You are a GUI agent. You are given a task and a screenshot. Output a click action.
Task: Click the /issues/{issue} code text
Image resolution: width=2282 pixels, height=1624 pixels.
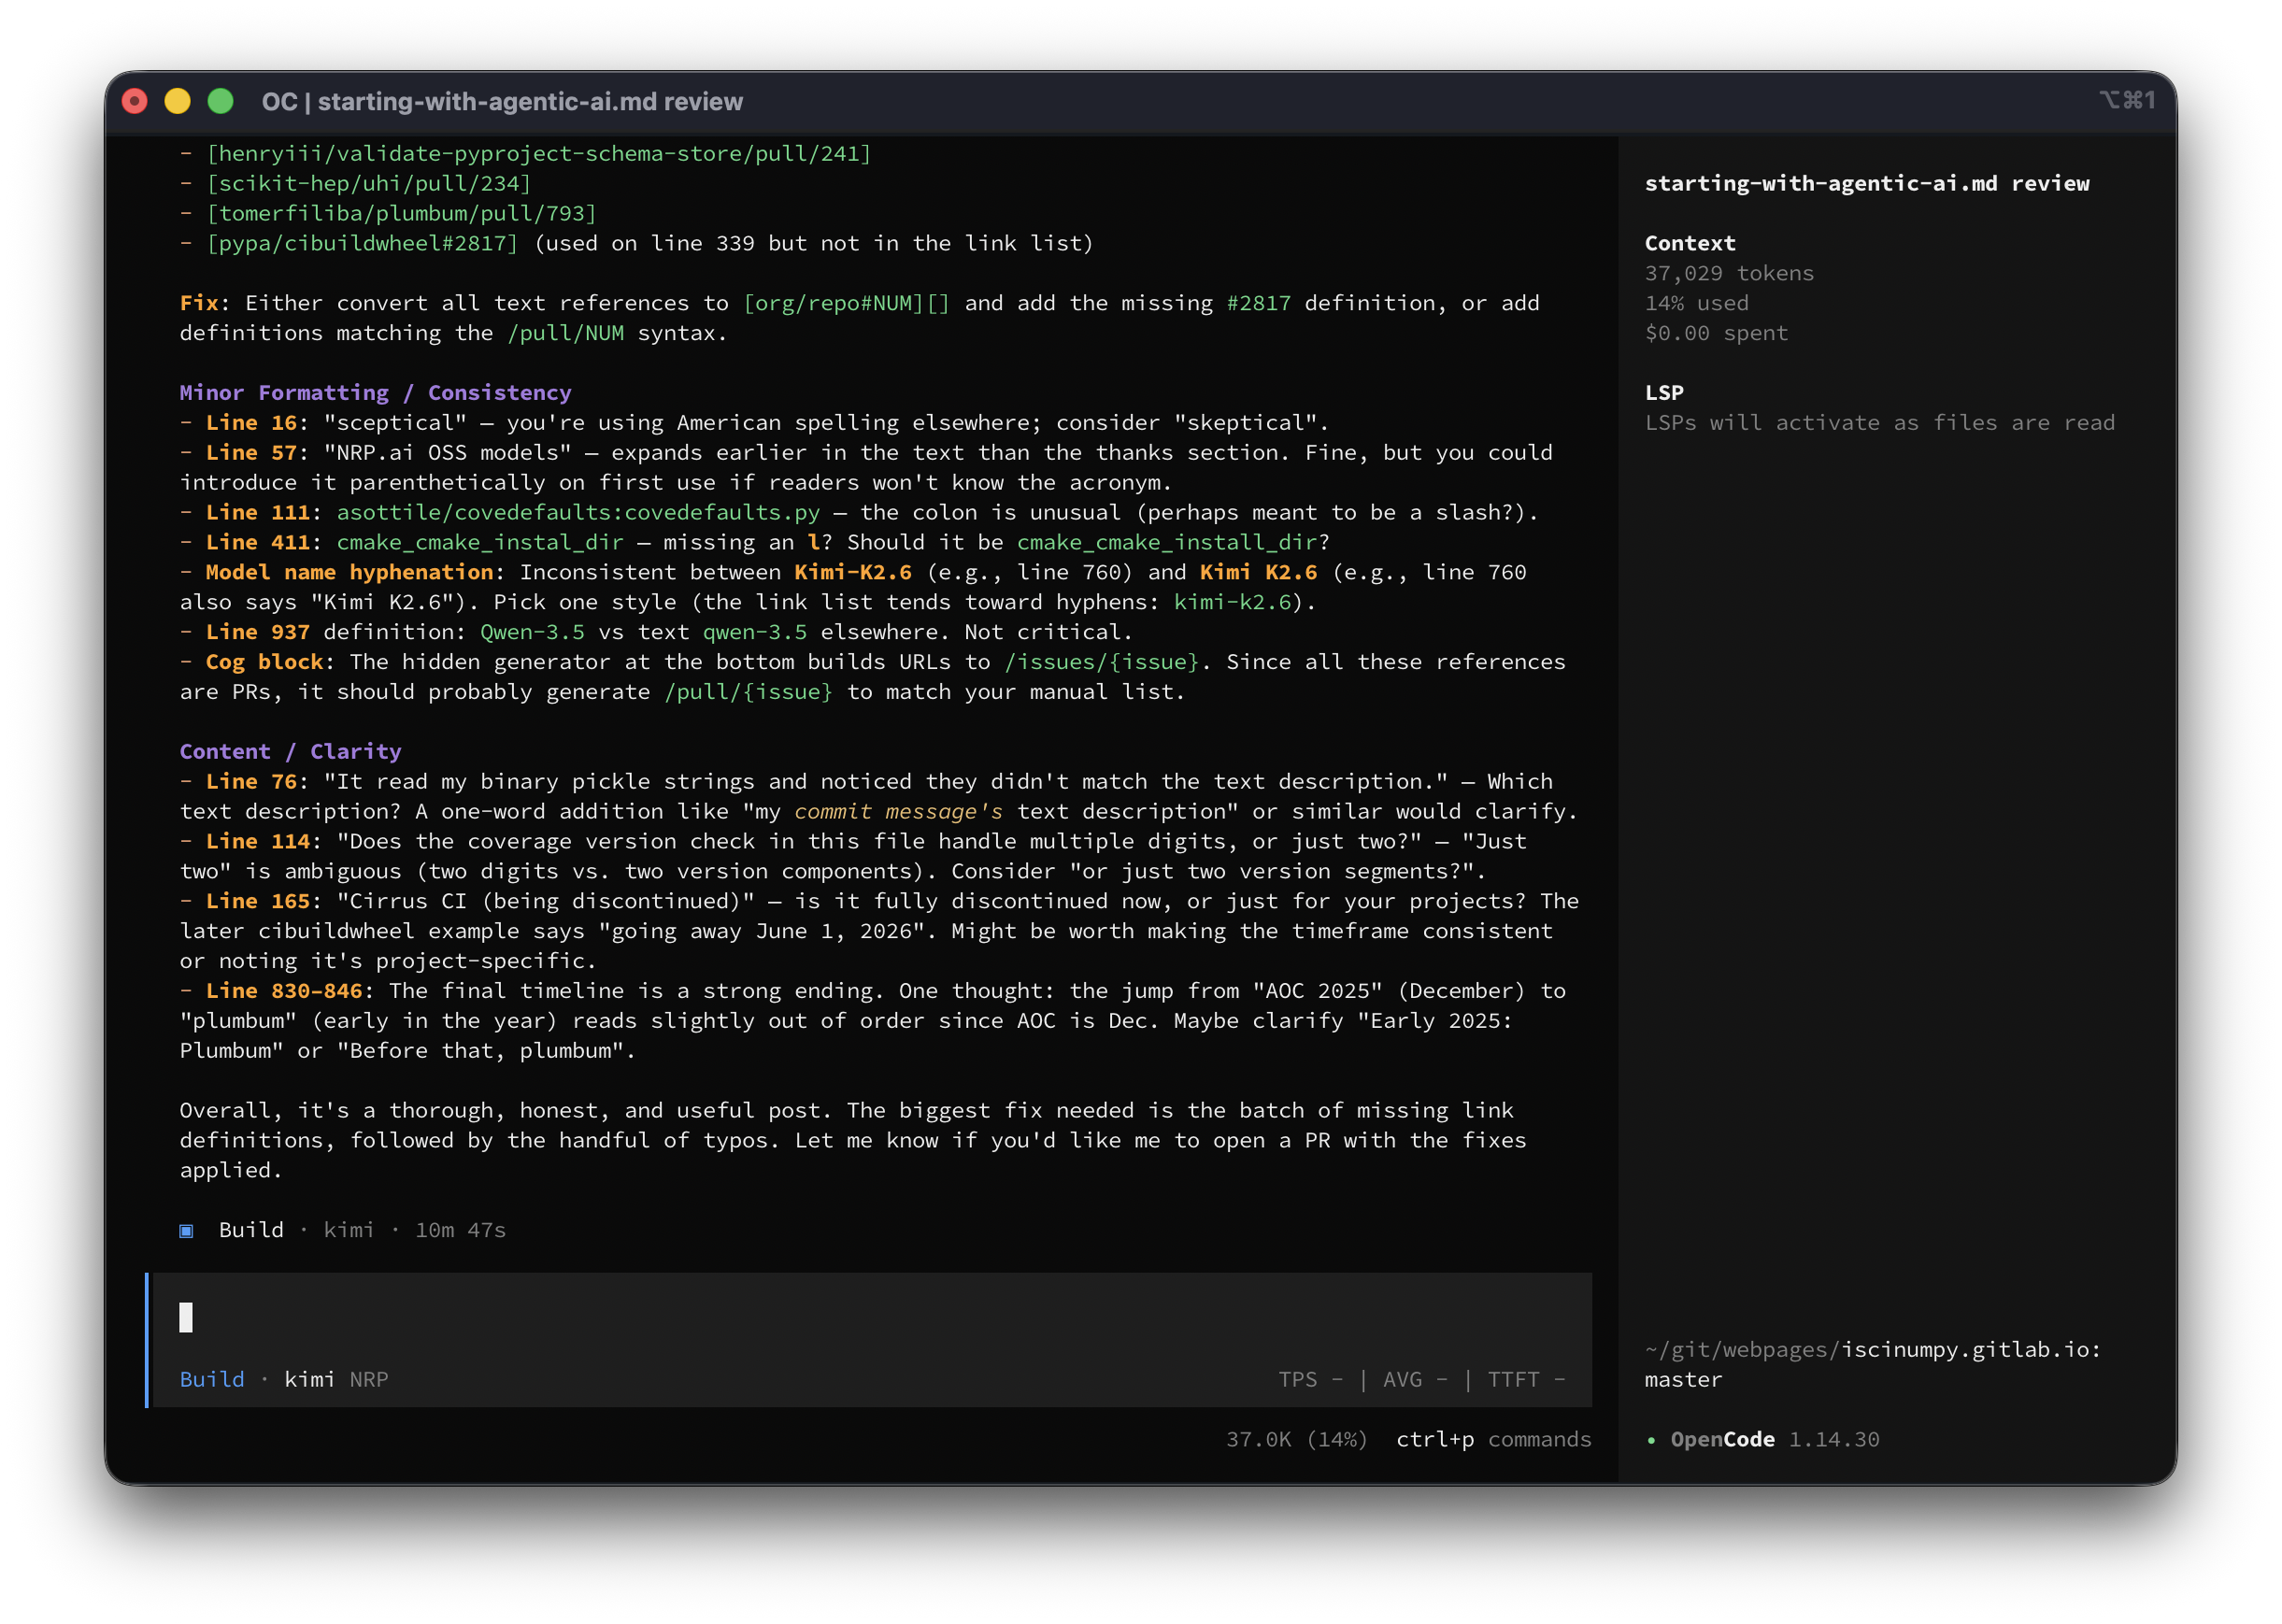click(1102, 662)
